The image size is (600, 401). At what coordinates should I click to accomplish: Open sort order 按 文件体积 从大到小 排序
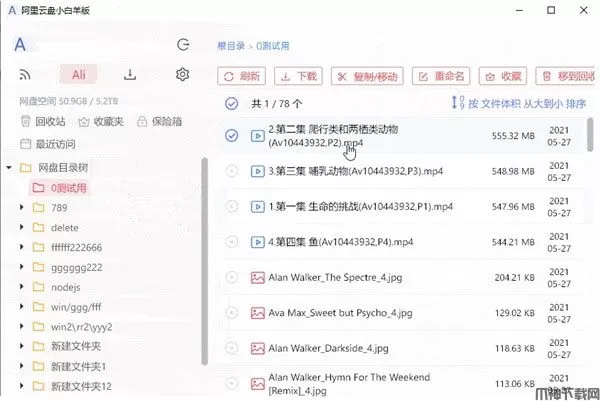pos(519,103)
